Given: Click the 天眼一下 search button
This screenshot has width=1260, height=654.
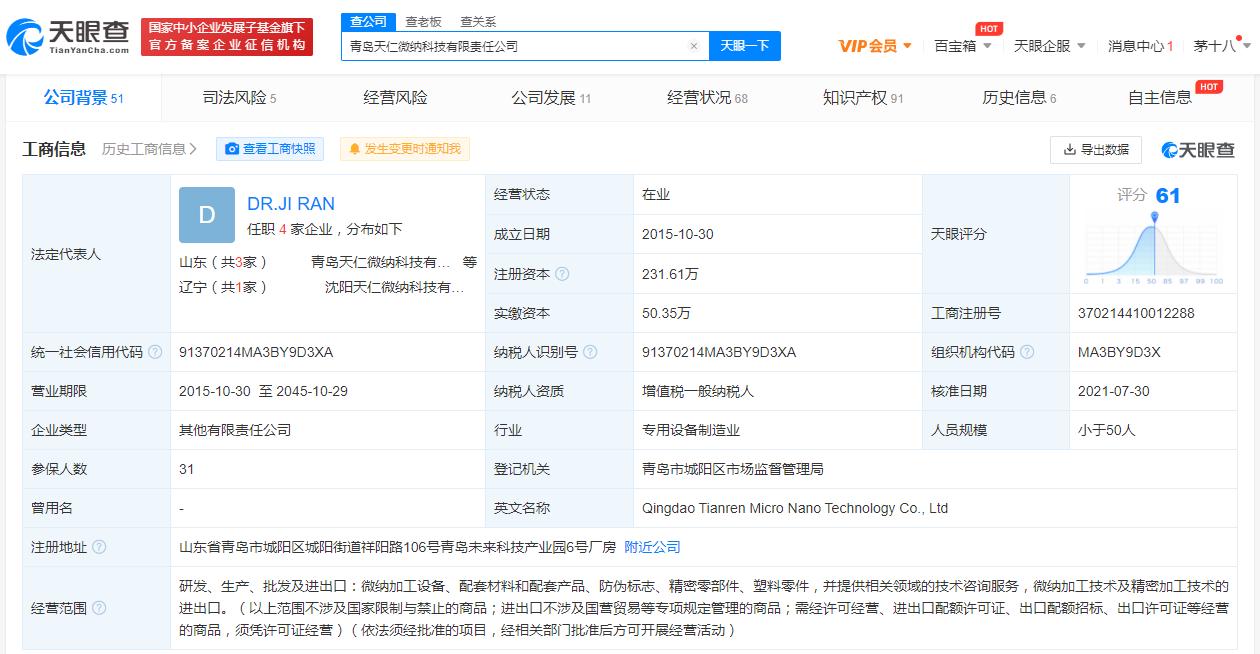Looking at the screenshot, I should tap(745, 46).
